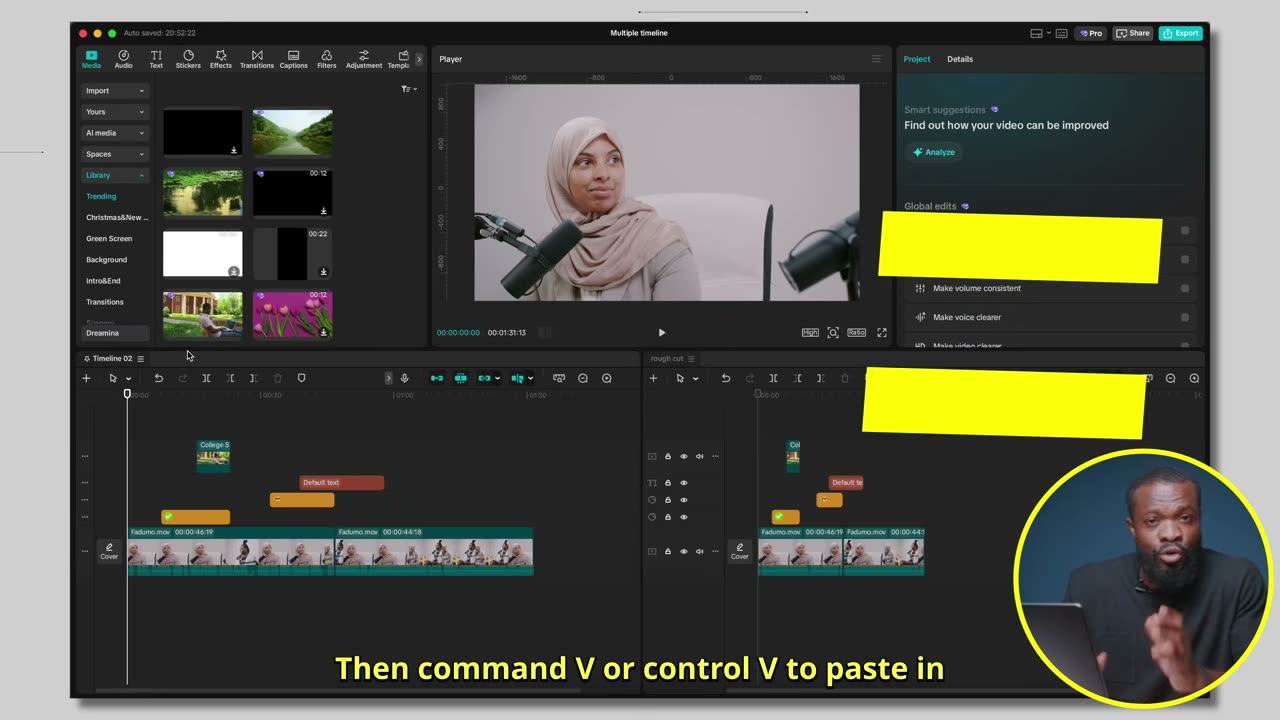The height and width of the screenshot is (720, 1280).
Task: Undo in rough cut timeline toolbar
Action: pyautogui.click(x=726, y=378)
